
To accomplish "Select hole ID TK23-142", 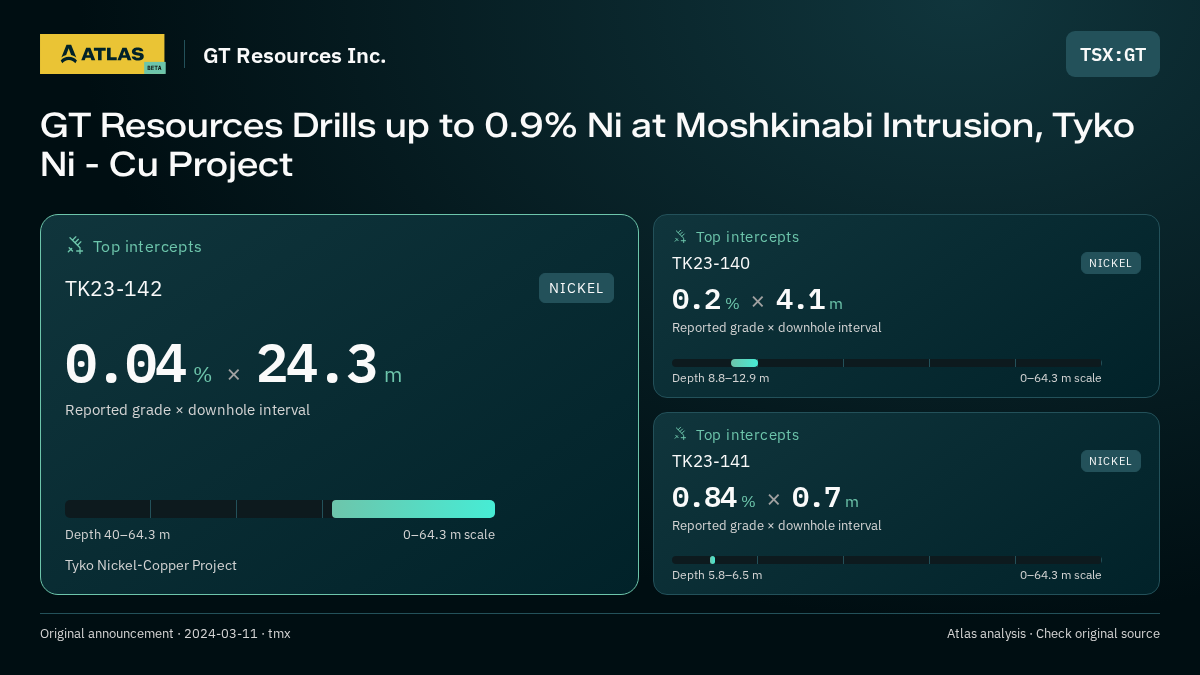I will click(113, 289).
